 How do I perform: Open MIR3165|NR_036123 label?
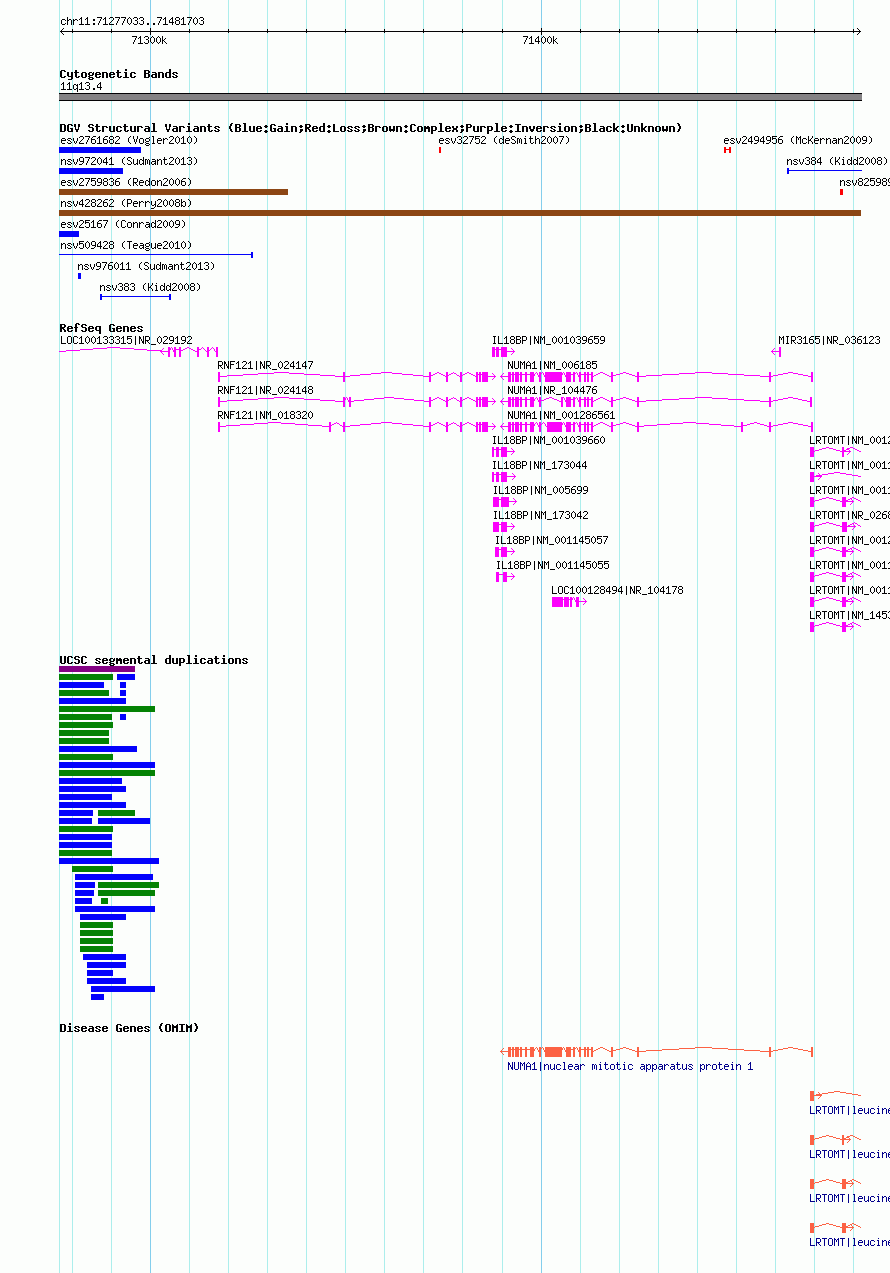tap(829, 340)
